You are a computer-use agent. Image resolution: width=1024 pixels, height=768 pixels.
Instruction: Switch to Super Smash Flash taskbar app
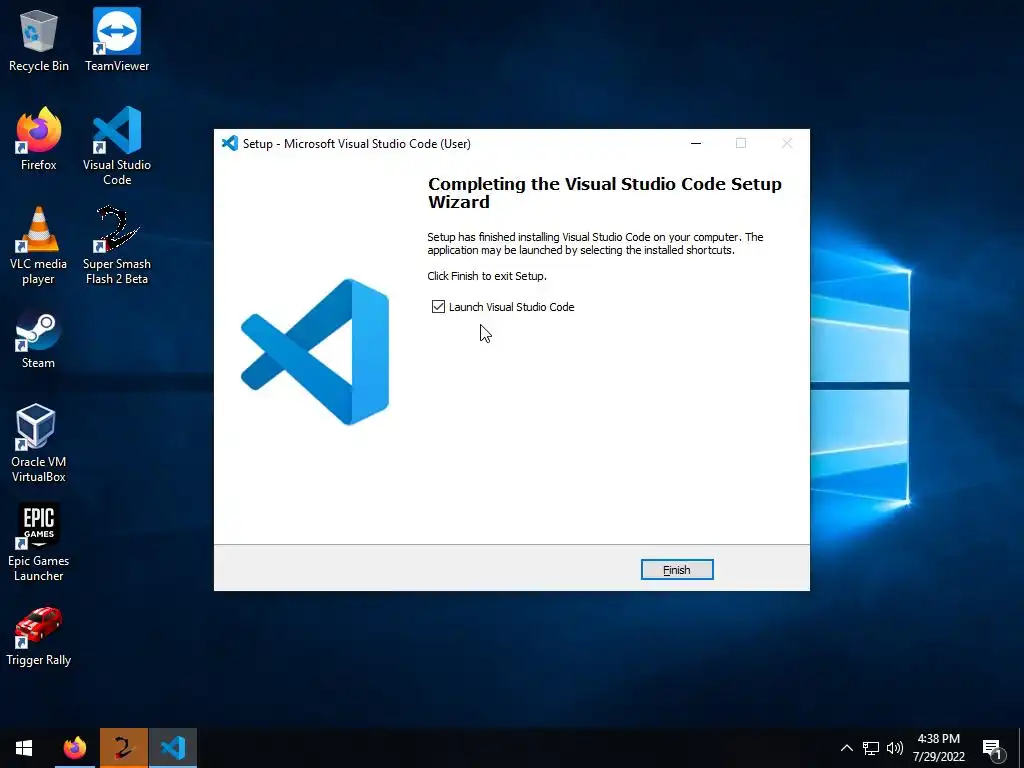(x=124, y=748)
